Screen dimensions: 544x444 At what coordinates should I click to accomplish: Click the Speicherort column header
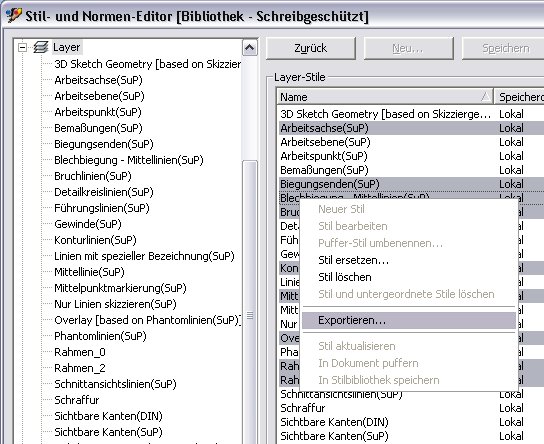519,97
